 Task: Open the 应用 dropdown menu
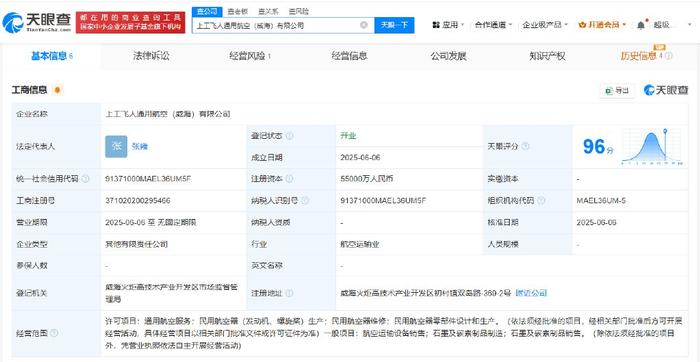tap(448, 25)
